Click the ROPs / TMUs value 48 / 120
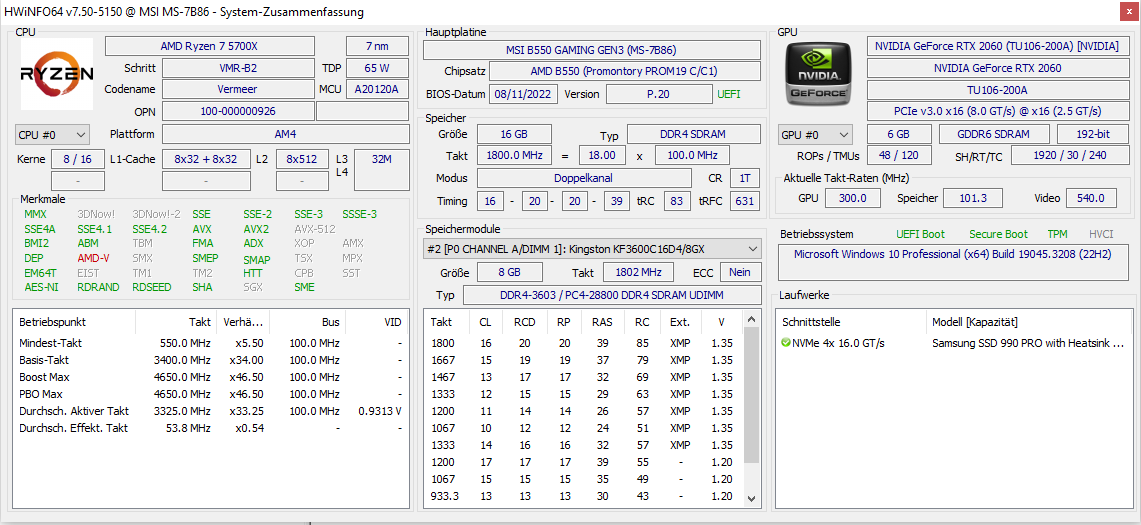Image resolution: width=1141 pixels, height=525 pixels. click(x=899, y=156)
